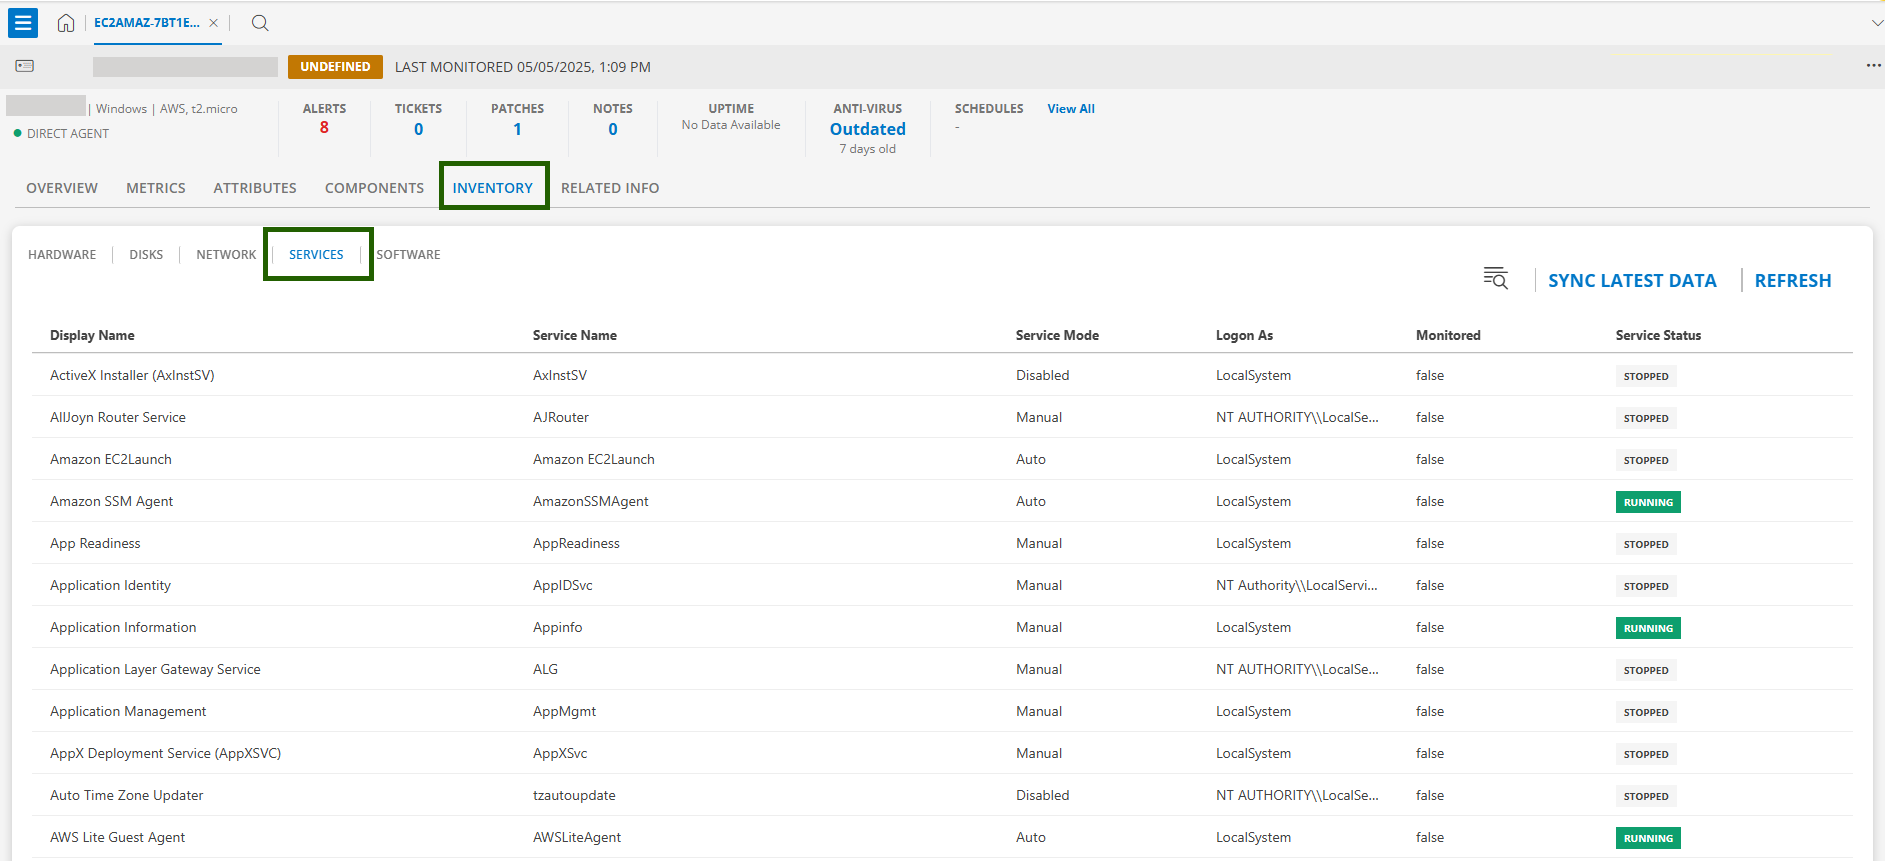Screen dimensions: 1885x861
Task: Click STOPPED badge for ActiveX Installer
Action: (x=1646, y=376)
